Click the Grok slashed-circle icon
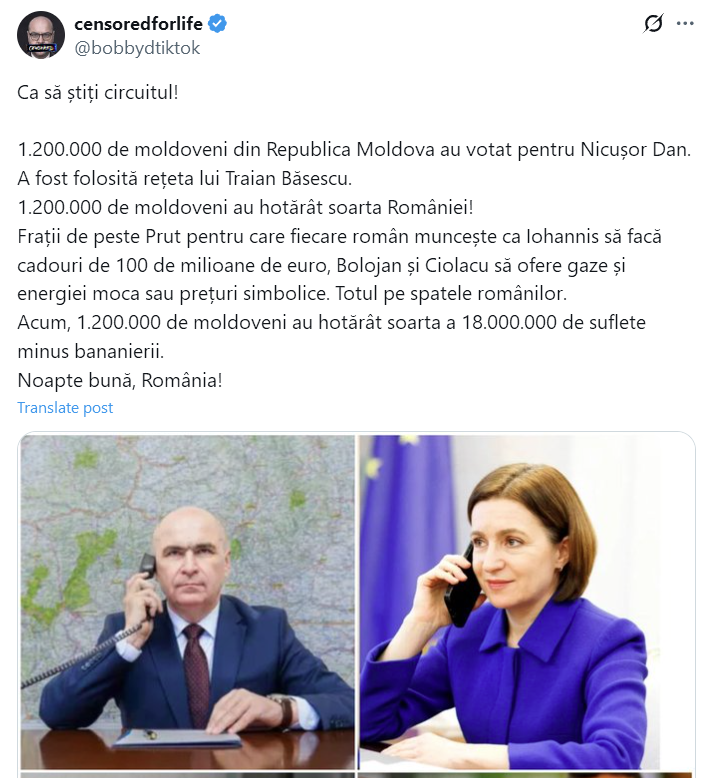This screenshot has height=778, width=709. 653,23
